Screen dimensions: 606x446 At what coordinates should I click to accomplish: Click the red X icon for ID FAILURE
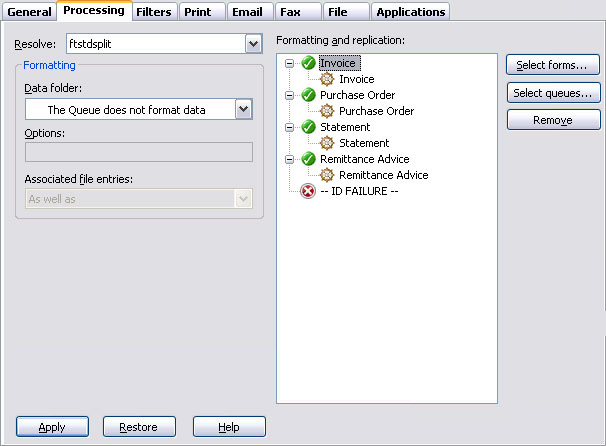(308, 191)
